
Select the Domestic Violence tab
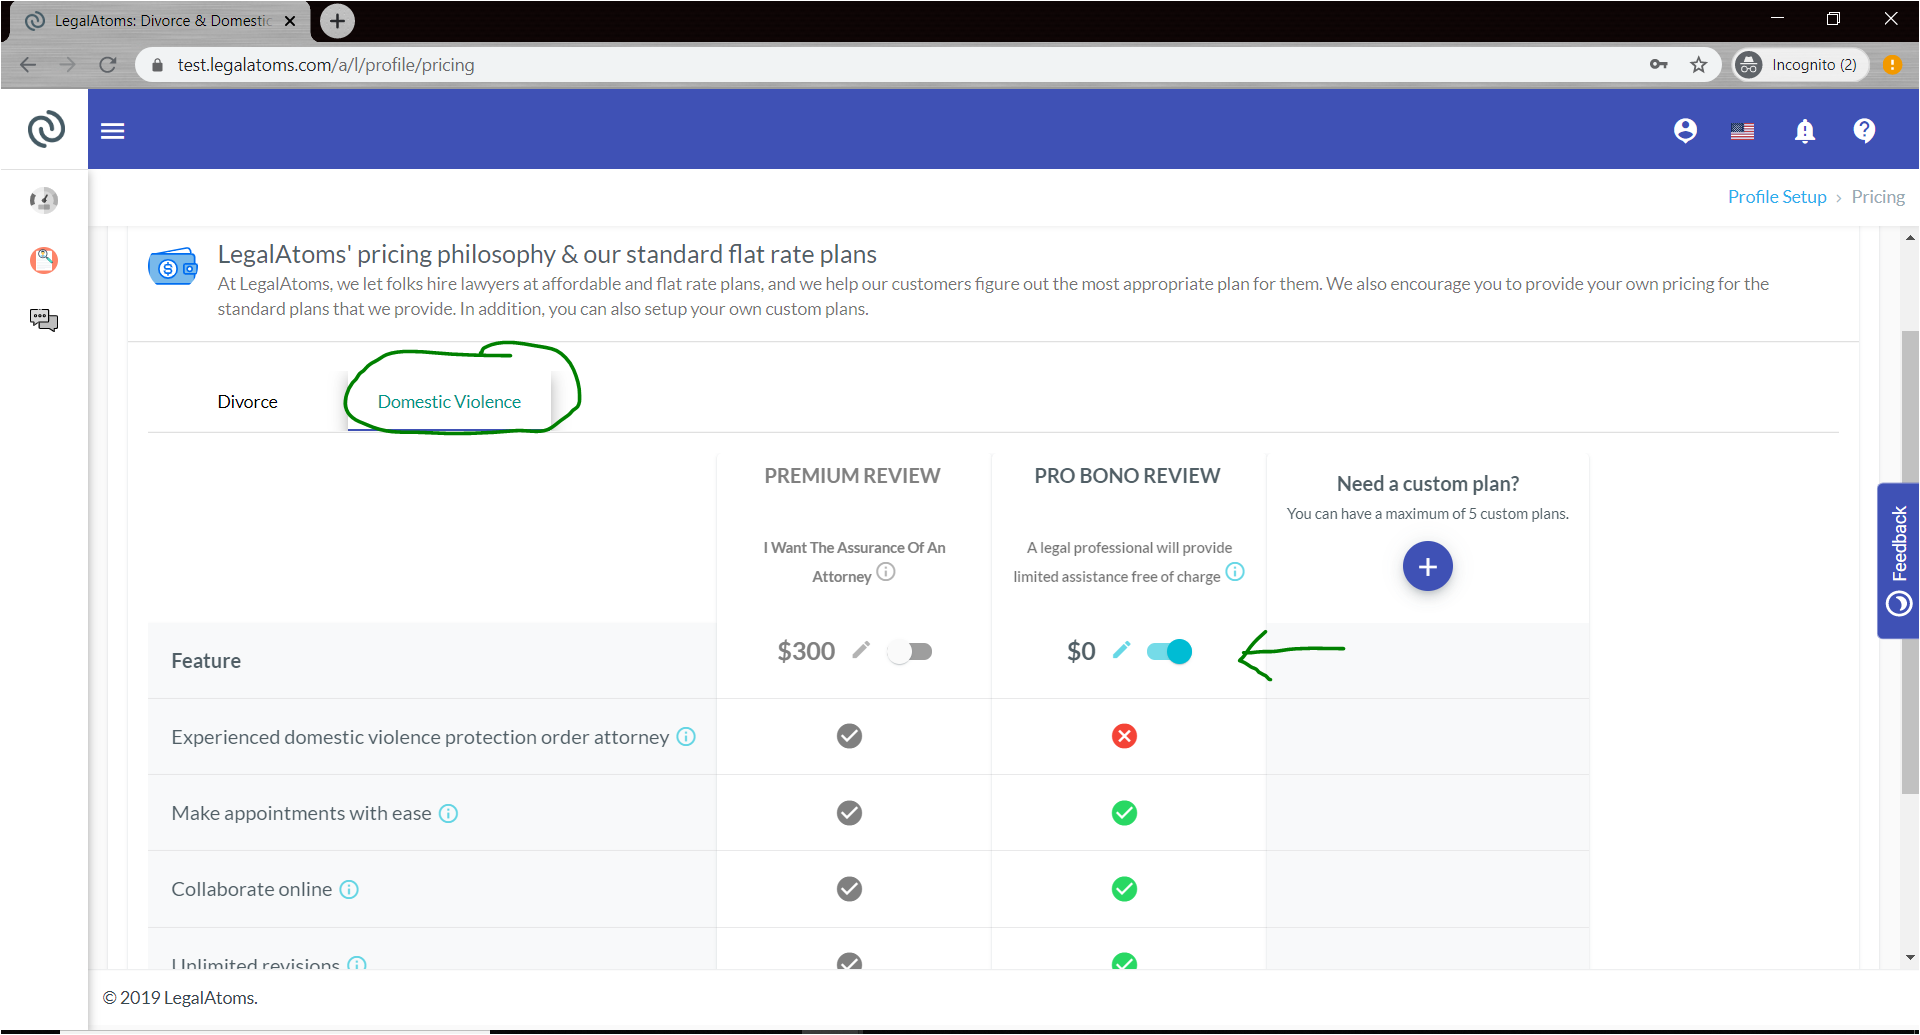[449, 401]
